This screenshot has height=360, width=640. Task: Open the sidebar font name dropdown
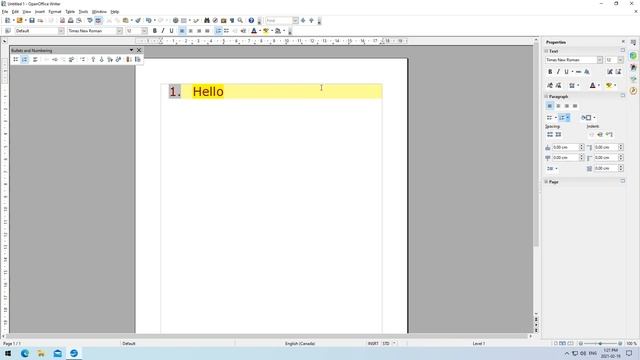(x=600, y=60)
